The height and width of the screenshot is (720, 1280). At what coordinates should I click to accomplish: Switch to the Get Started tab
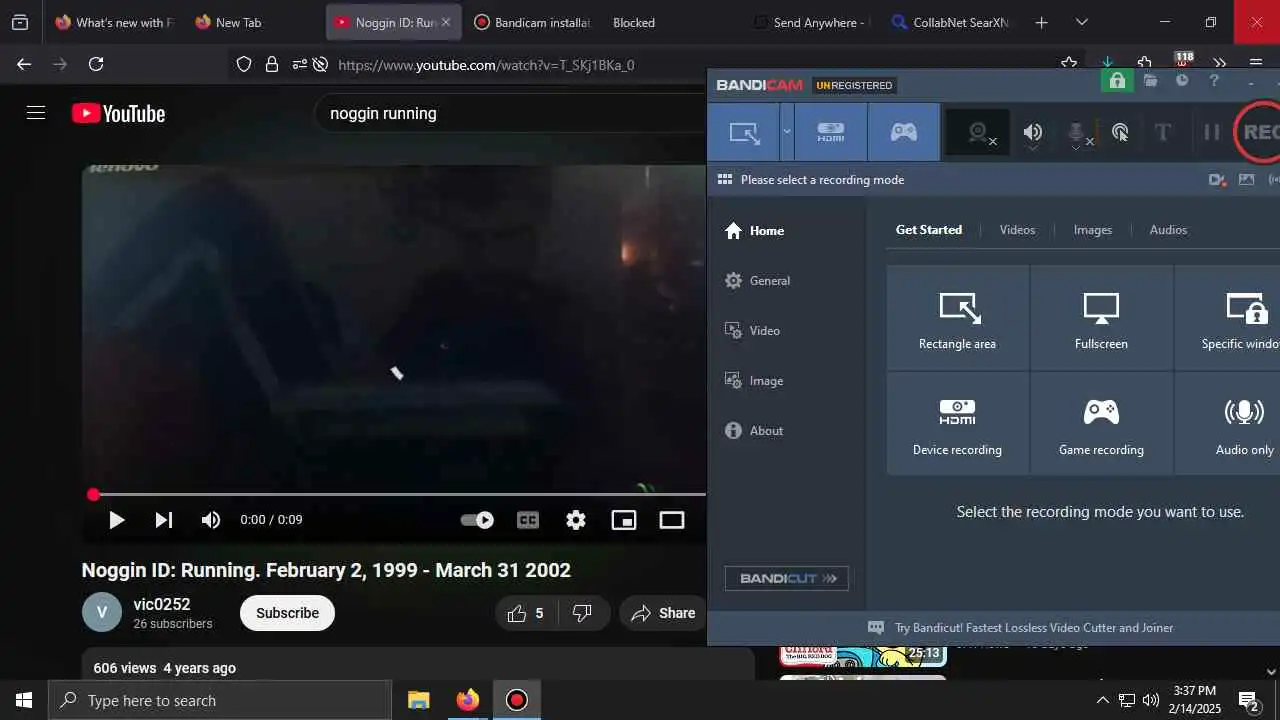[x=929, y=230]
